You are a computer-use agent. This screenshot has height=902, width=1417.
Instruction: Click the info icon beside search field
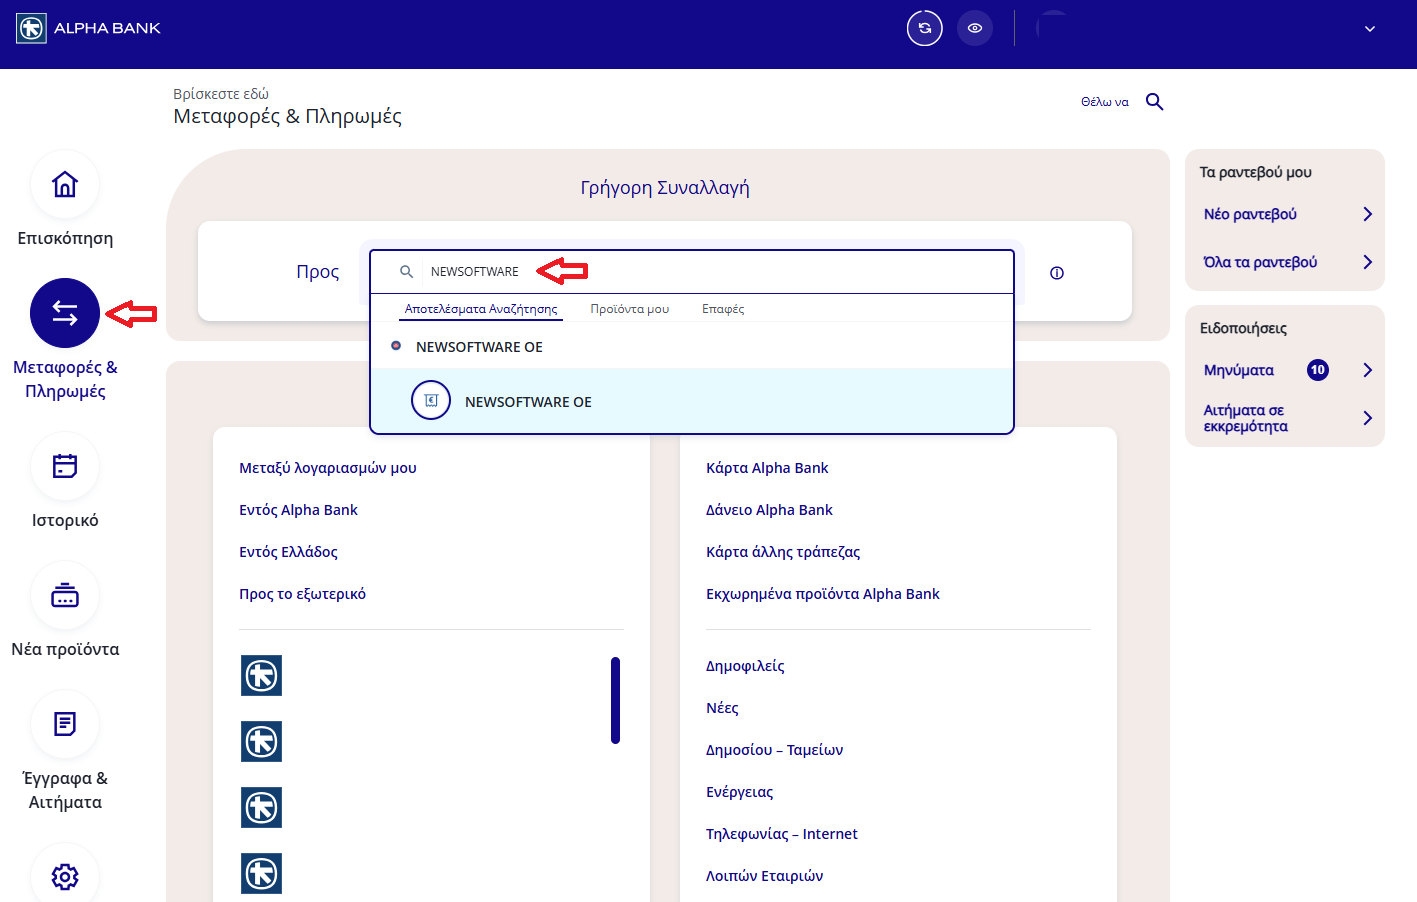point(1057,273)
